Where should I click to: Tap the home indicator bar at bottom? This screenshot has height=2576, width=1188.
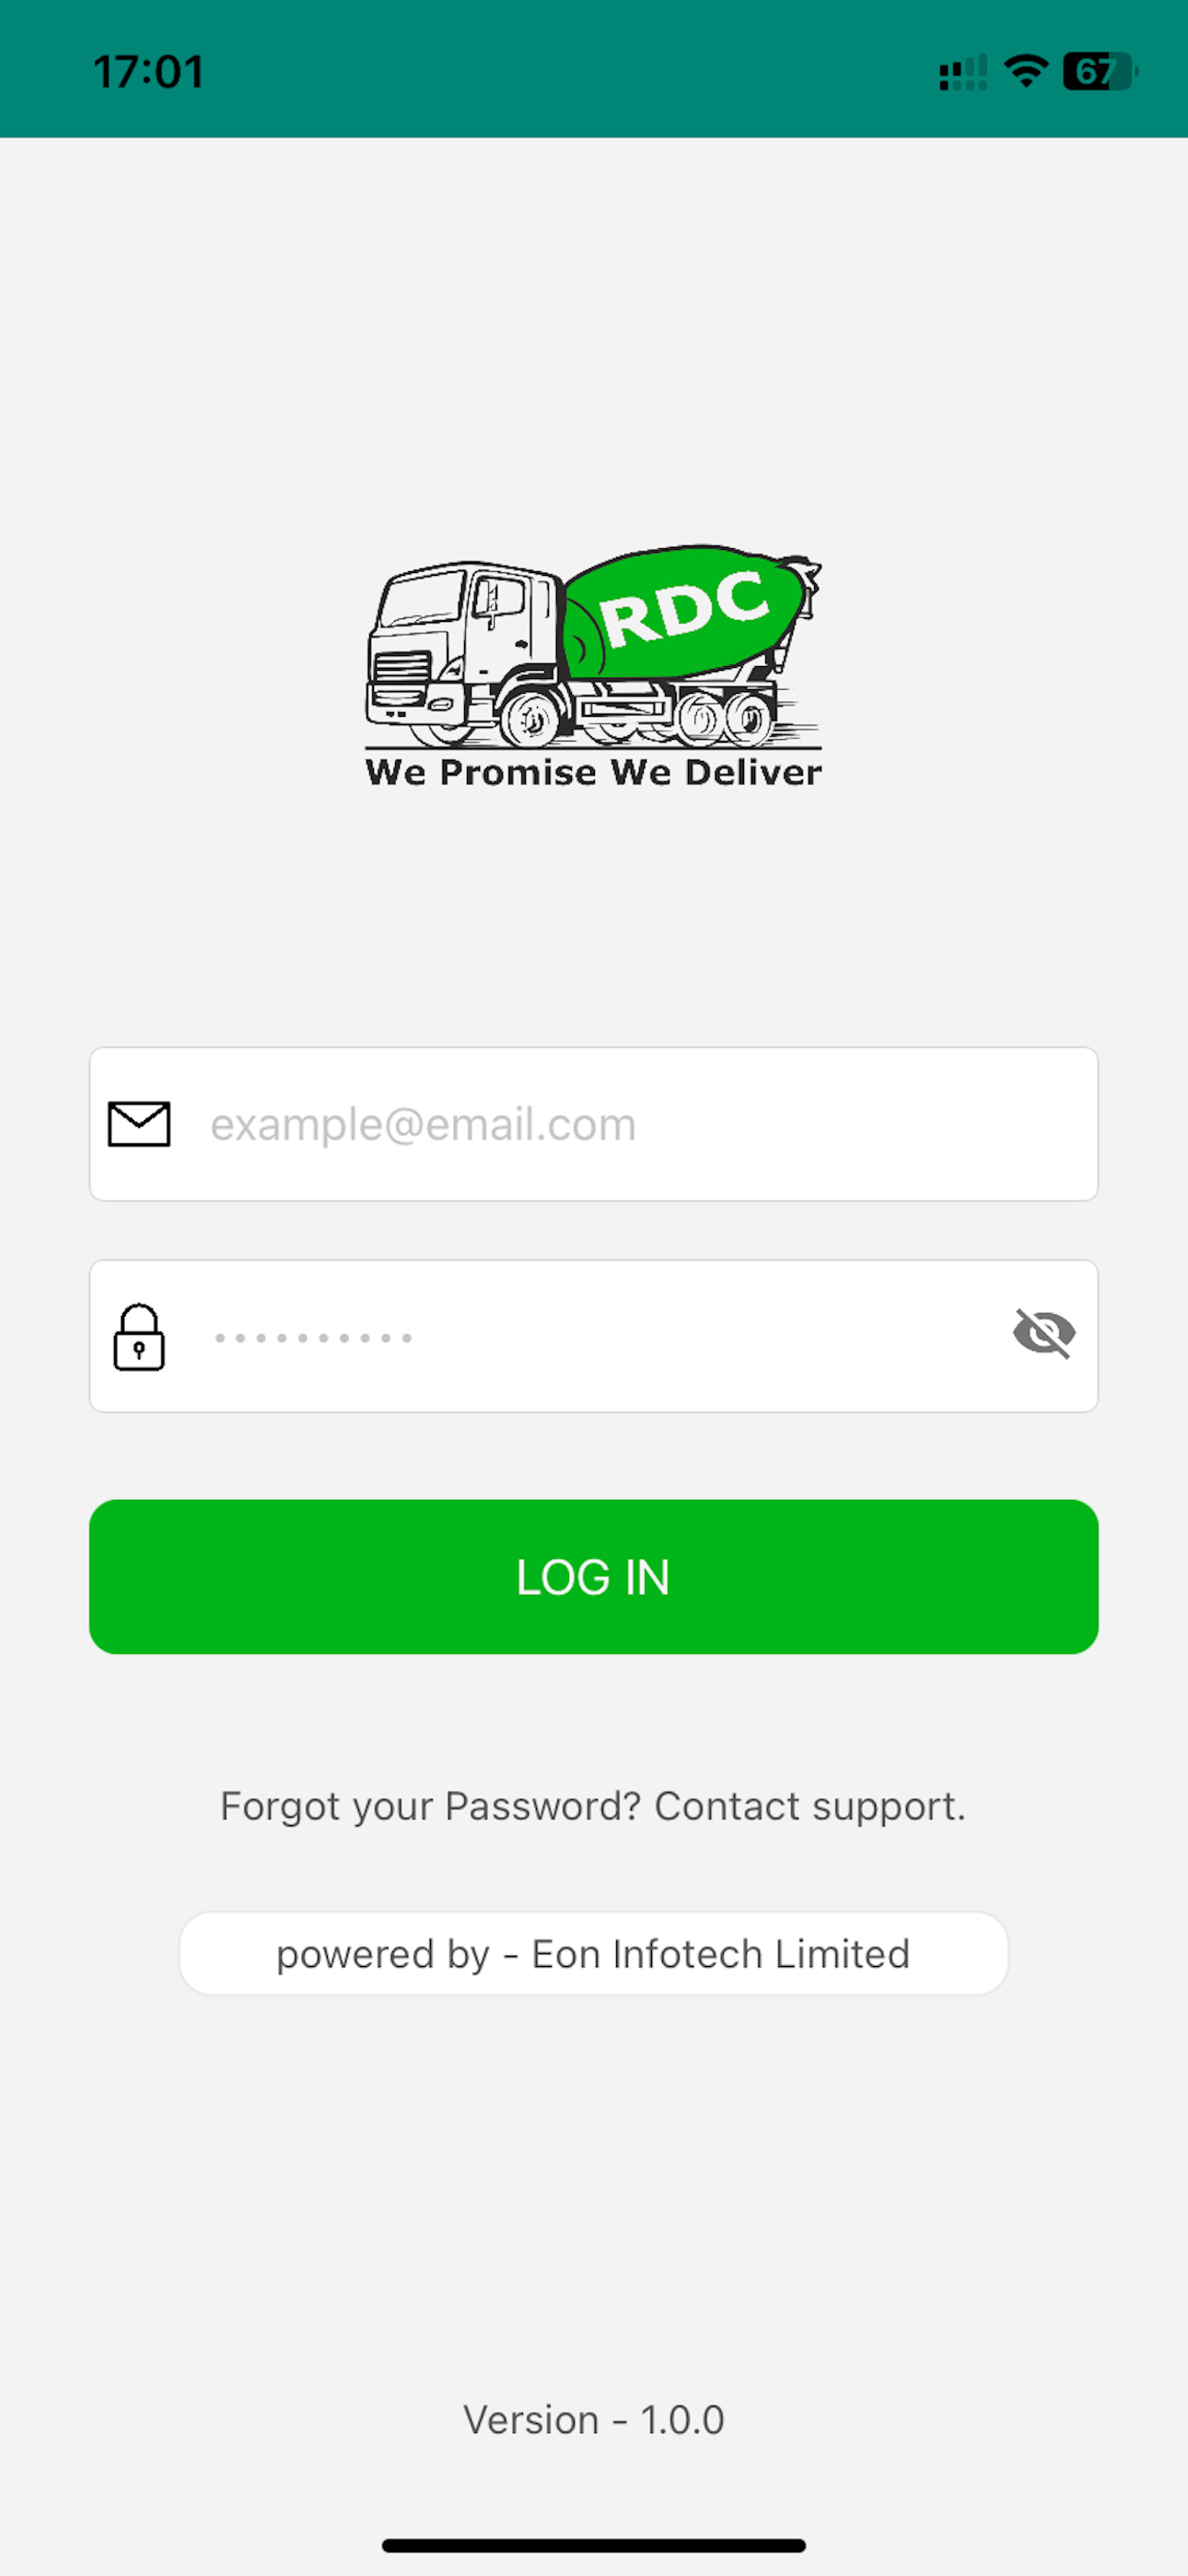[x=594, y=2545]
